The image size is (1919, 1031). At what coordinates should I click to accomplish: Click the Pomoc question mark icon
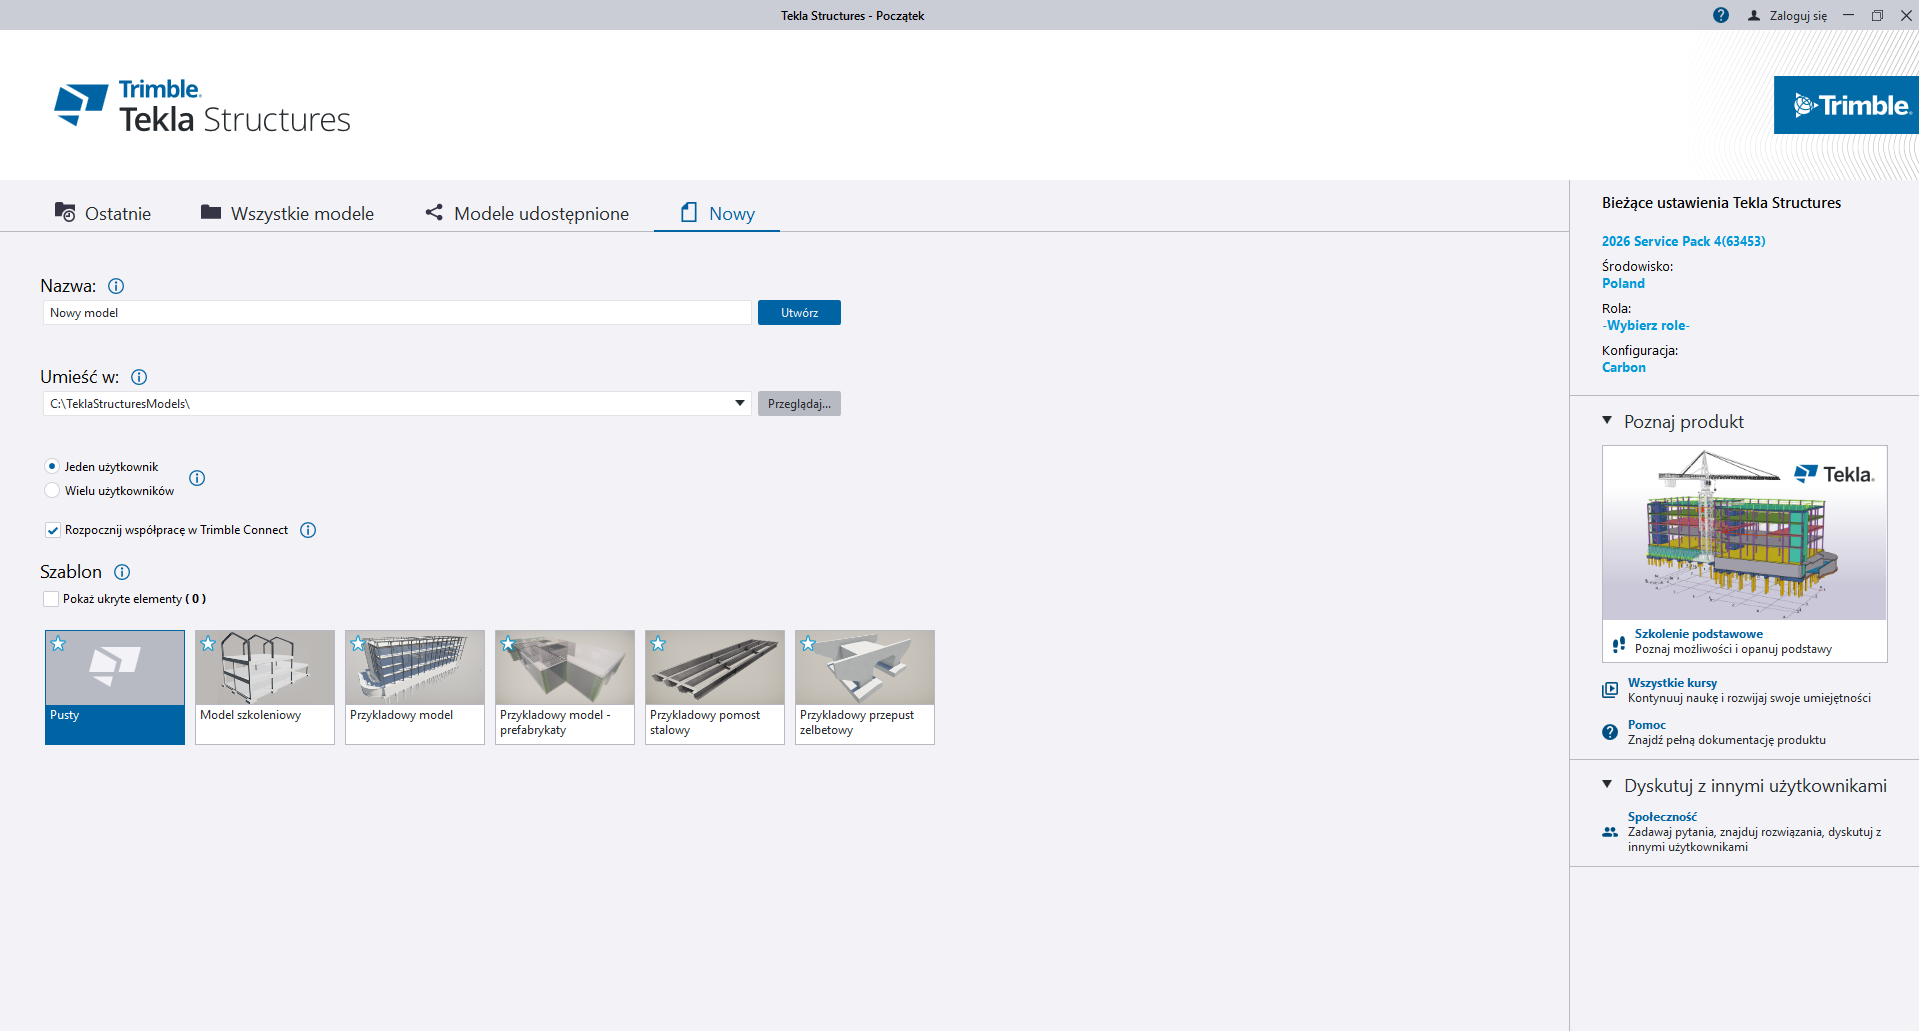1610,732
